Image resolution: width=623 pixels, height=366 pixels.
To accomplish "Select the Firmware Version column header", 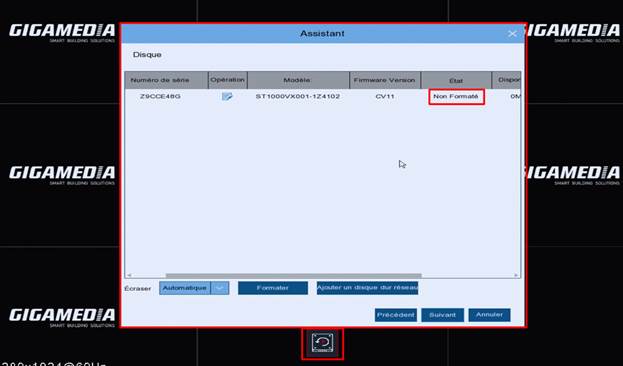I will click(x=385, y=80).
